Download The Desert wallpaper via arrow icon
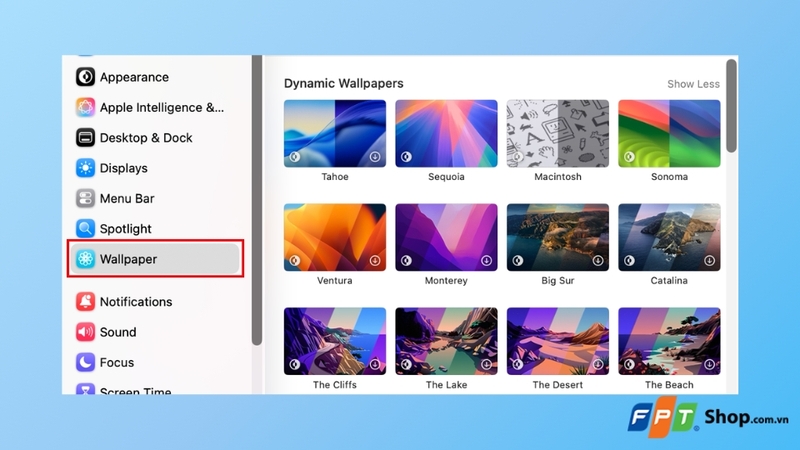 (598, 364)
